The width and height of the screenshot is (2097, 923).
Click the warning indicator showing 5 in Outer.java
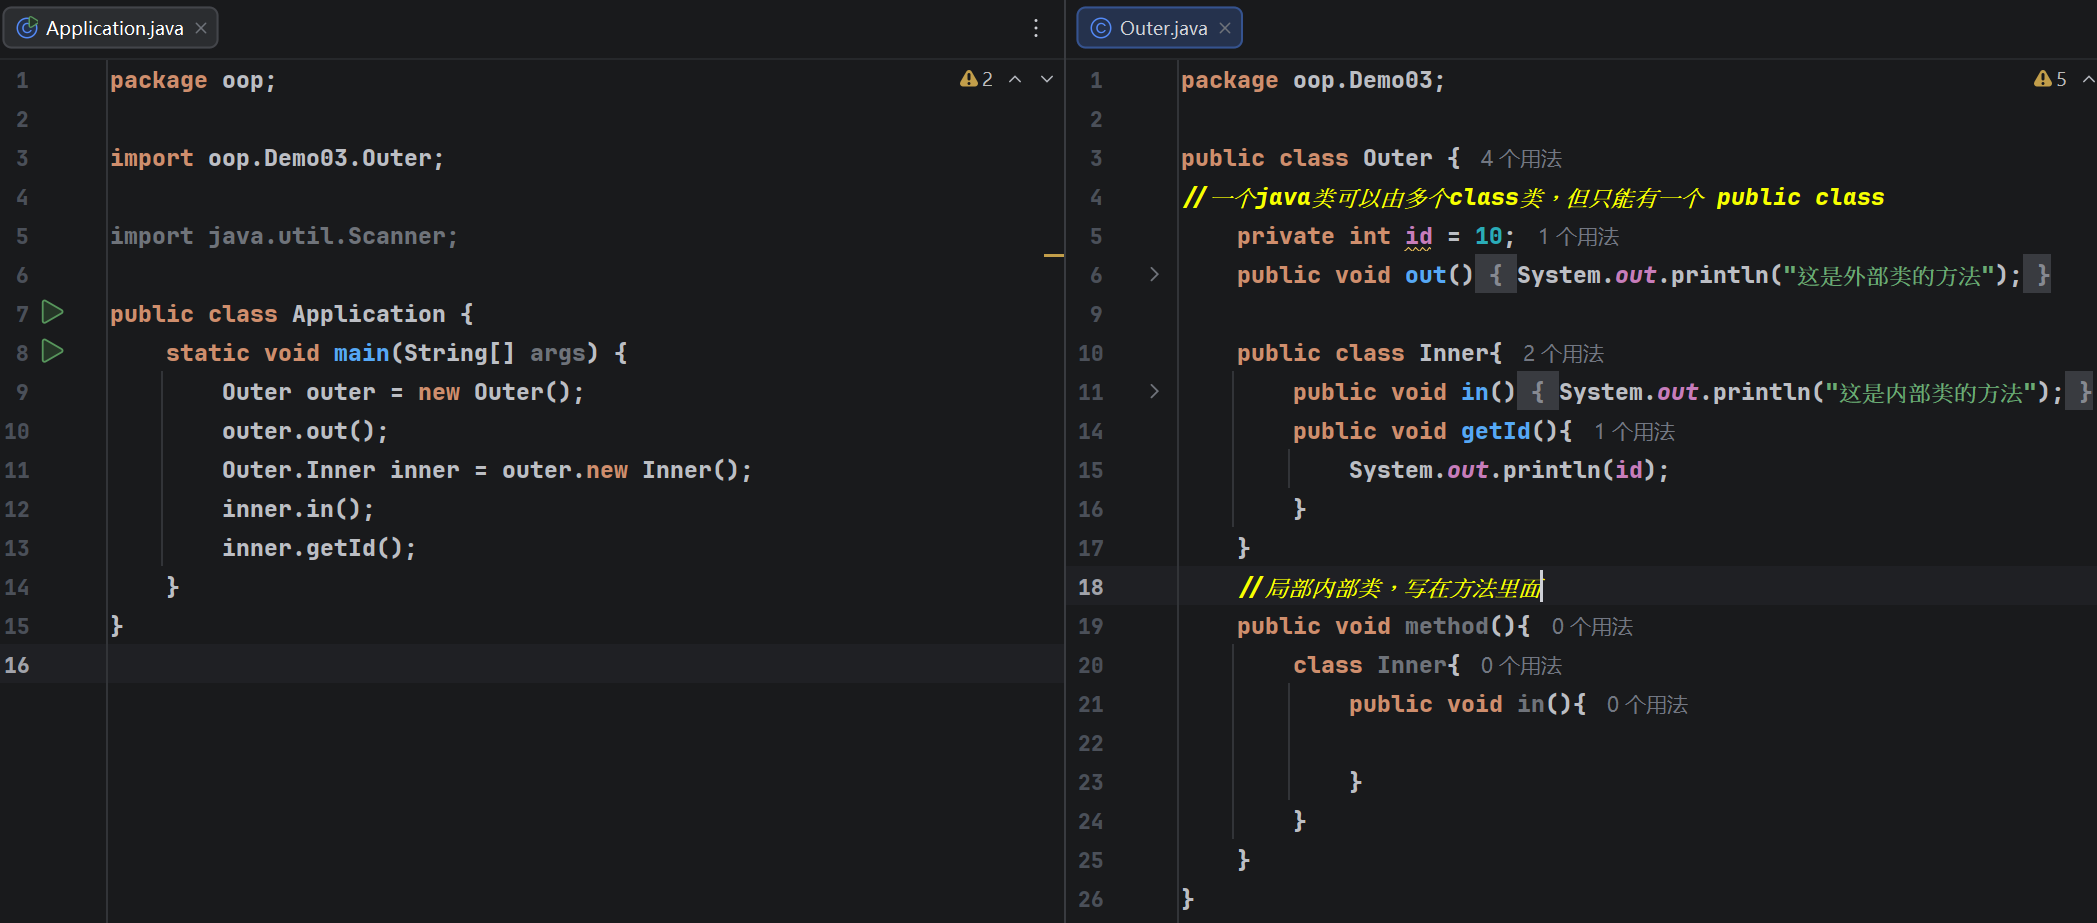tap(2050, 79)
